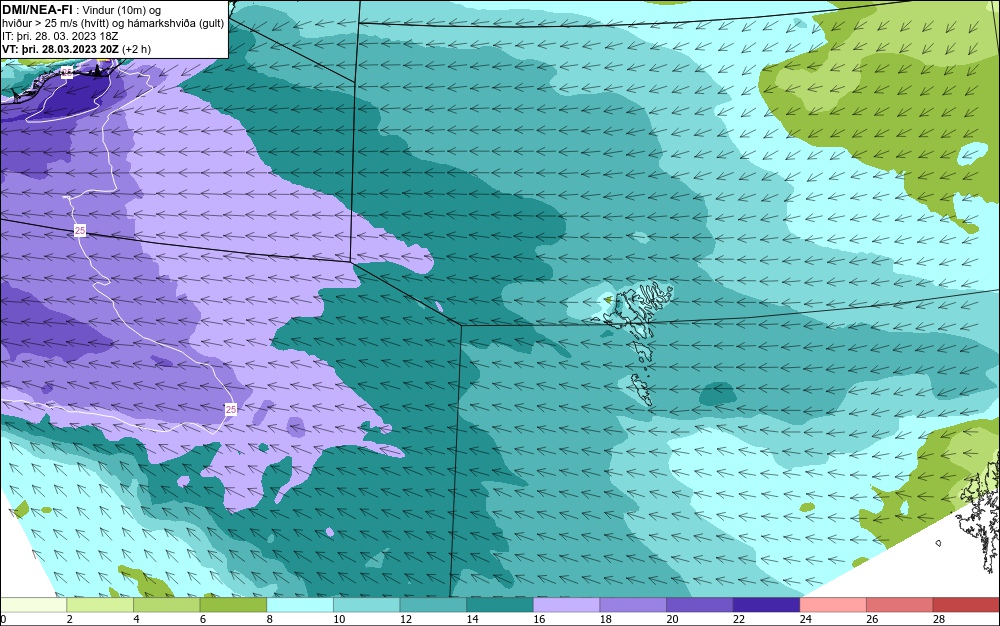The image size is (1000, 626).
Task: Click the olive green 6–8 m/s legend swatch
Action: pos(233,605)
